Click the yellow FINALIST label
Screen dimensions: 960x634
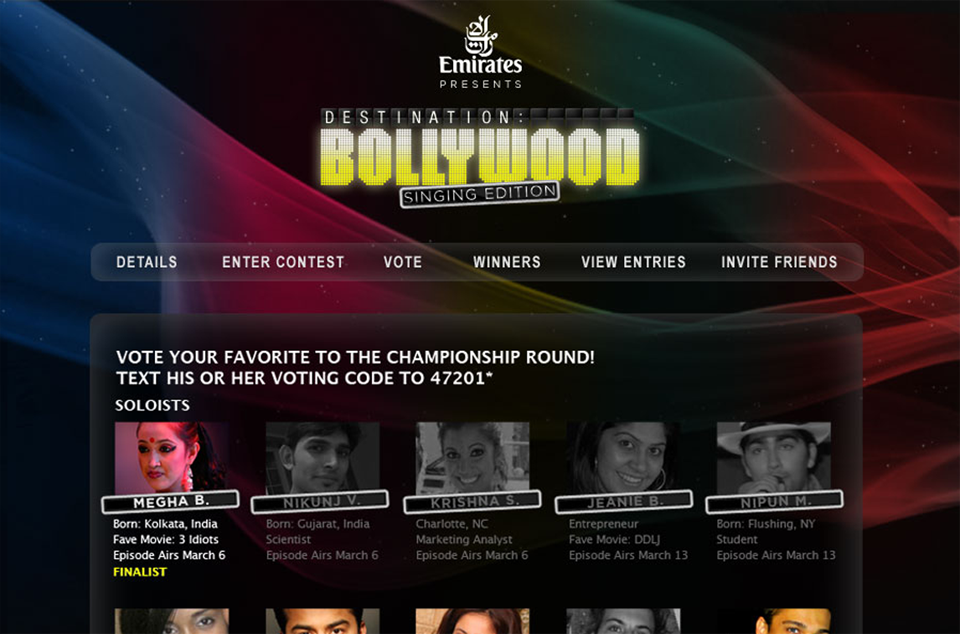click(140, 572)
